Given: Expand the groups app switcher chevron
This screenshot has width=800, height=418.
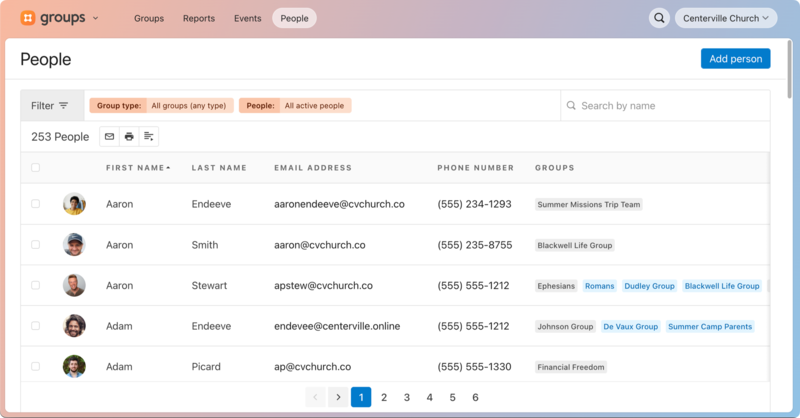Looking at the screenshot, I should 95,18.
